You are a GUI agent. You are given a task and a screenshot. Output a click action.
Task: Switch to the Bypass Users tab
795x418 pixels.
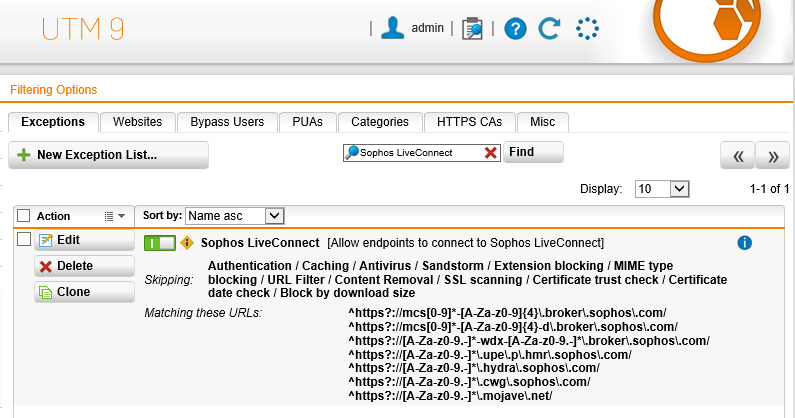(x=227, y=122)
